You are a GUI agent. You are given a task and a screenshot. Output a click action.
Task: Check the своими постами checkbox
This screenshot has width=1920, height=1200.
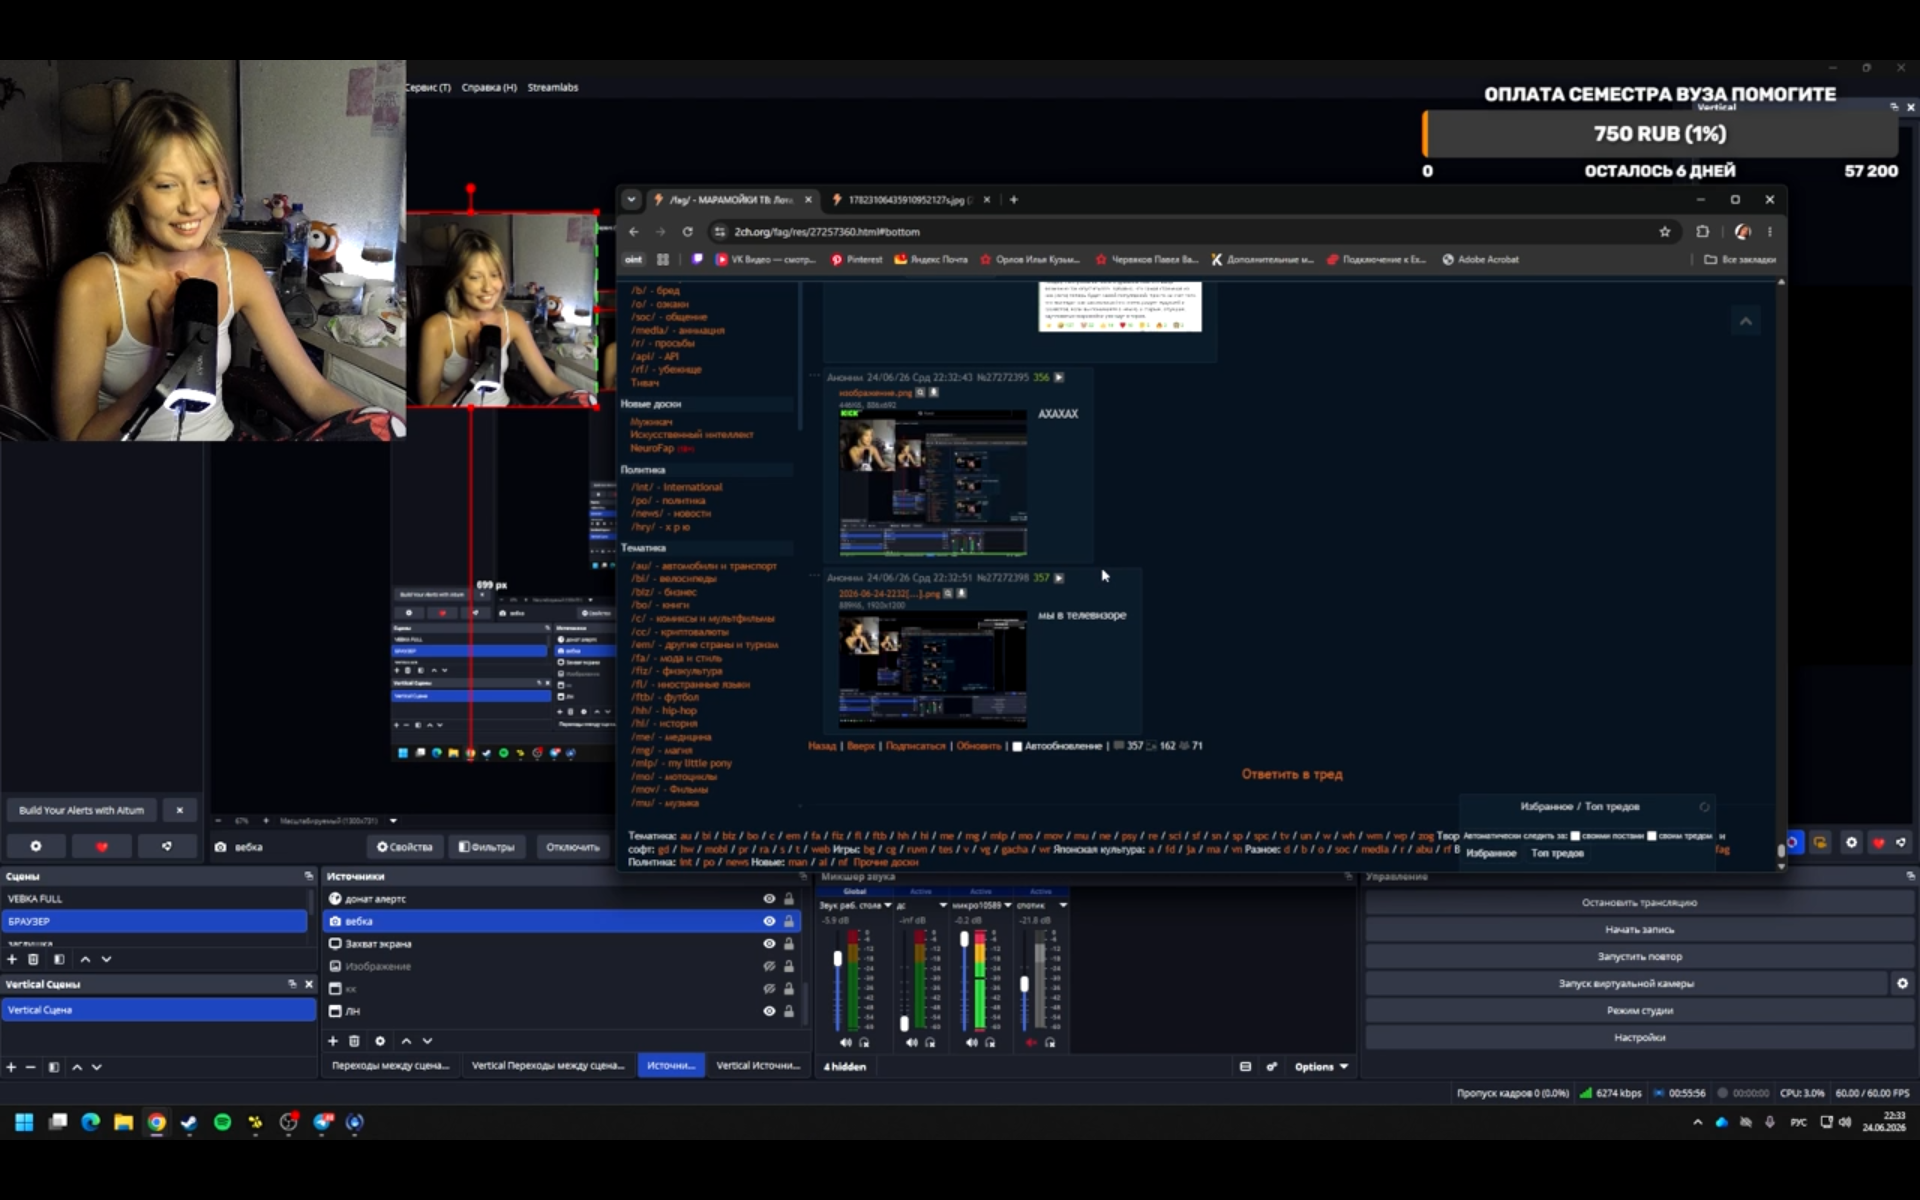(1575, 835)
